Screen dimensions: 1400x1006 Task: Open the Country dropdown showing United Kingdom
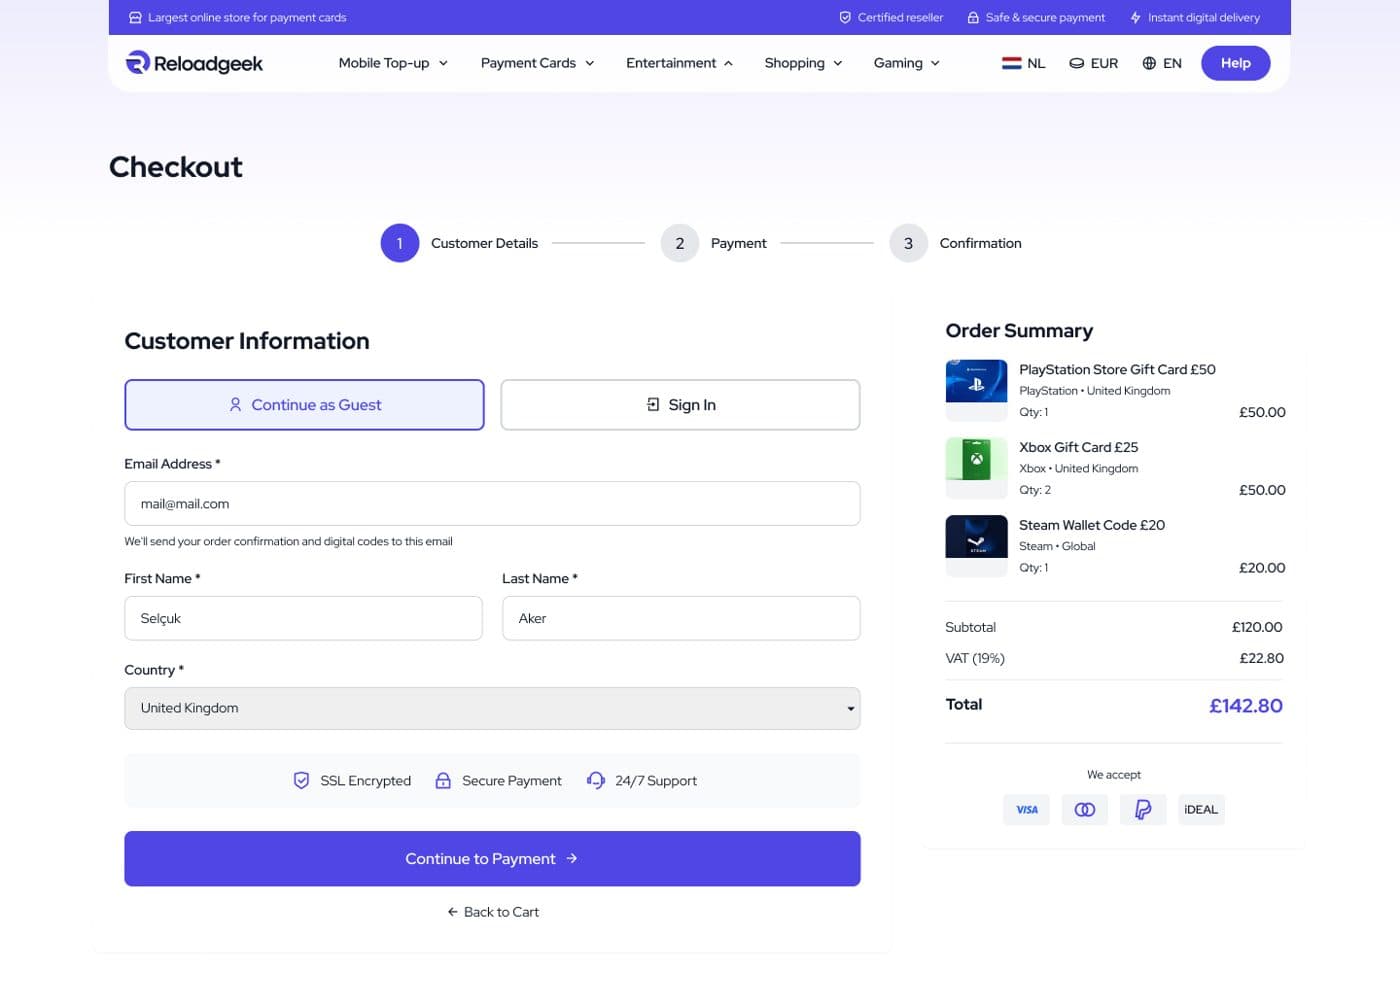[x=492, y=708]
